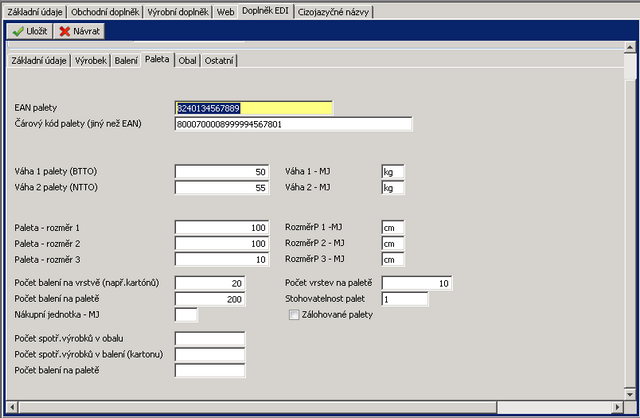This screenshot has width=640, height=418.
Task: Select the Váha 1 - MJ unit field
Action: 392,171
